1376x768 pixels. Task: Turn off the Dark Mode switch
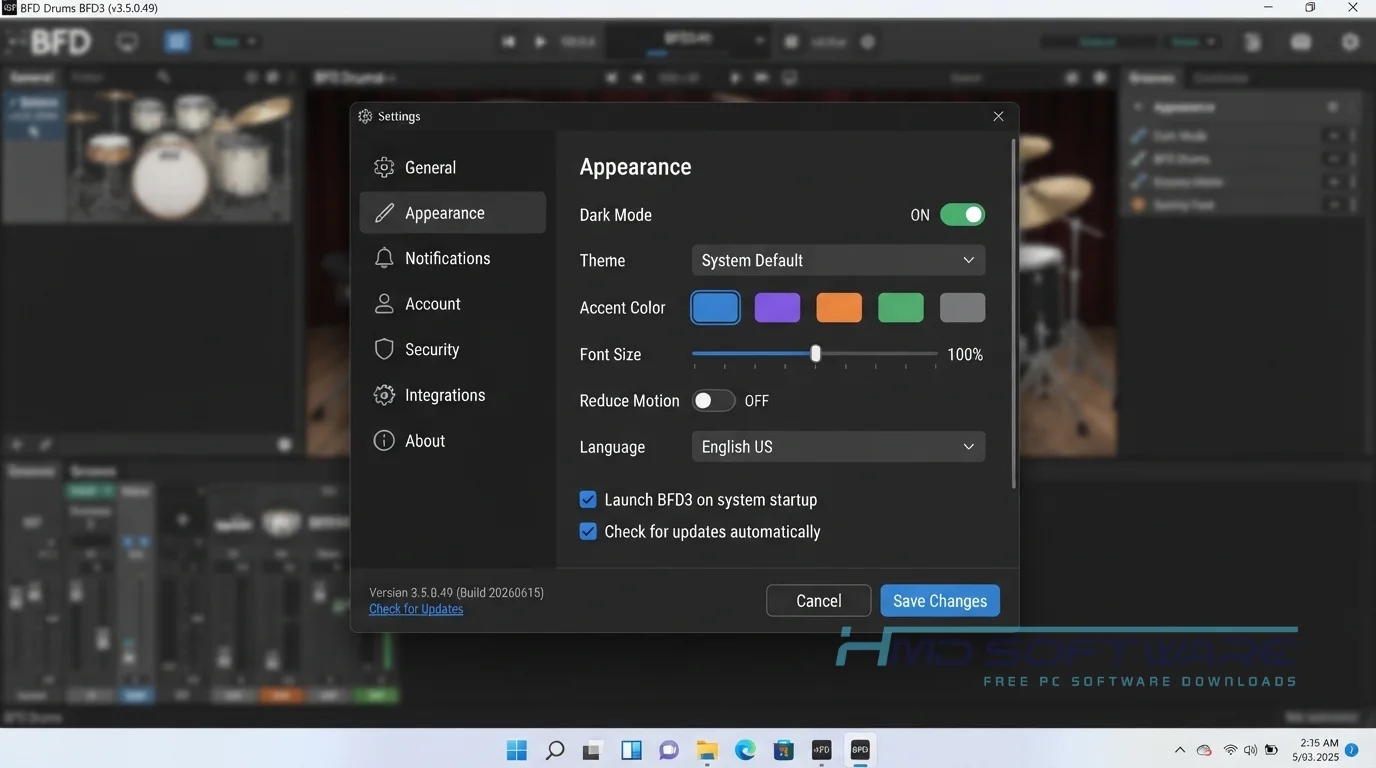tap(962, 215)
